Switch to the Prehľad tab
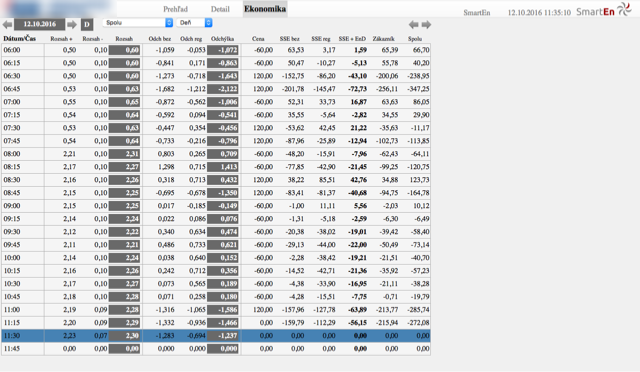The image size is (640, 372). tap(176, 9)
